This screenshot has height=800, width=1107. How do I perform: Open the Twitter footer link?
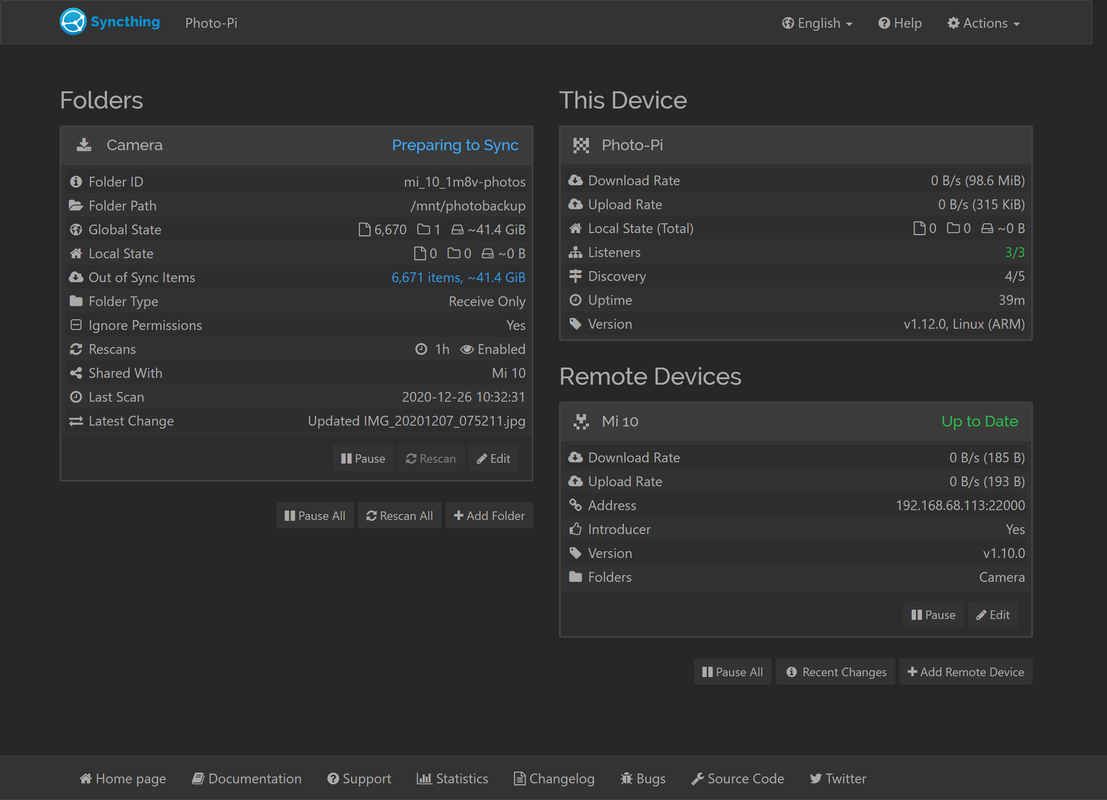click(x=838, y=778)
